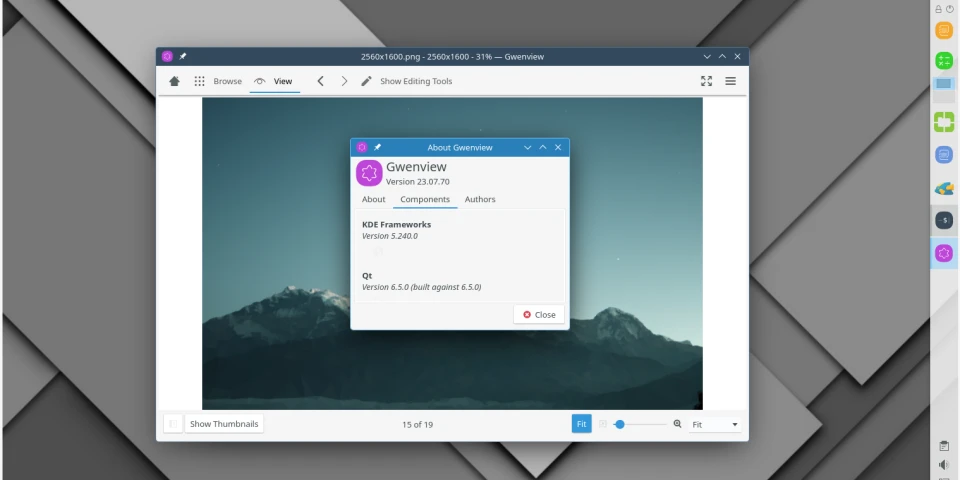Toggle Show Editing Tools
Image resolution: width=960 pixels, height=480 pixels.
click(406, 81)
